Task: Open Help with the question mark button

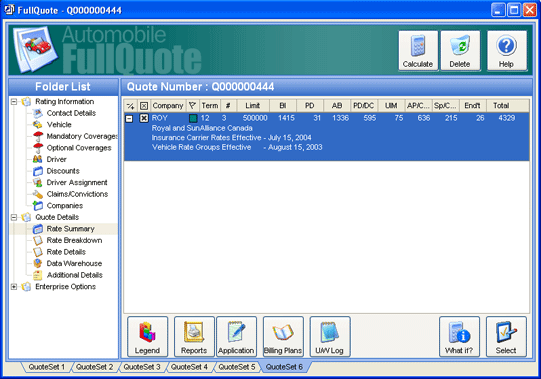Action: click(506, 51)
